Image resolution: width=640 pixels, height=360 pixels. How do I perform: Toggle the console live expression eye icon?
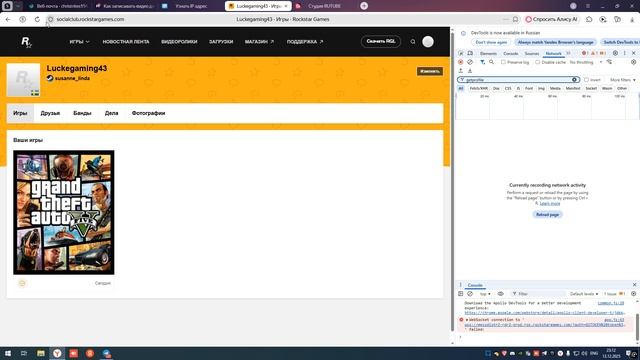point(501,294)
